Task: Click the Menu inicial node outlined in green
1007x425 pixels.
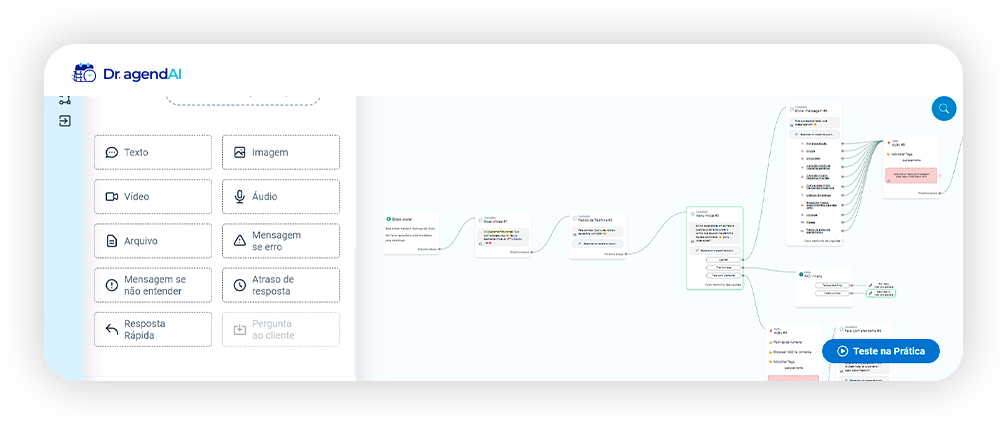Action: (715, 247)
